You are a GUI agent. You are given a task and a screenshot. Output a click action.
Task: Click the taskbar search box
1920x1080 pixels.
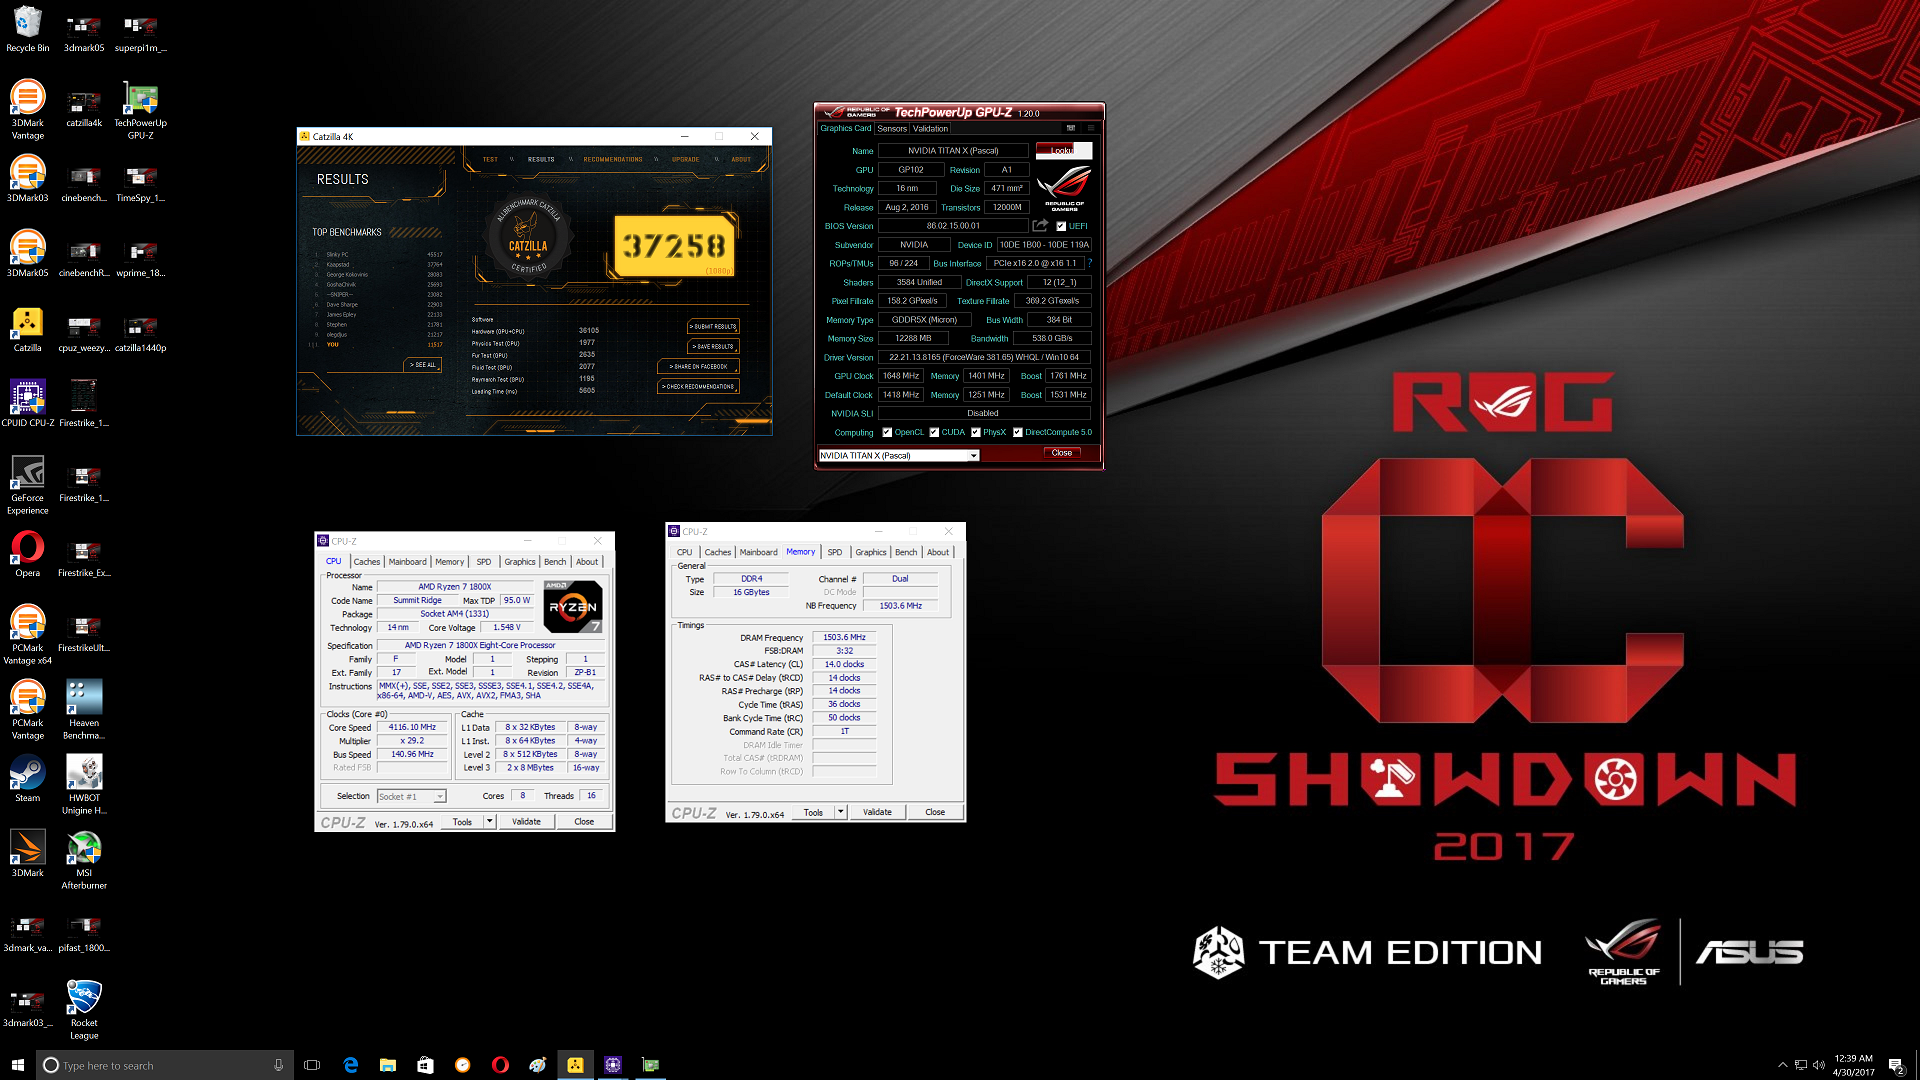pos(165,1065)
